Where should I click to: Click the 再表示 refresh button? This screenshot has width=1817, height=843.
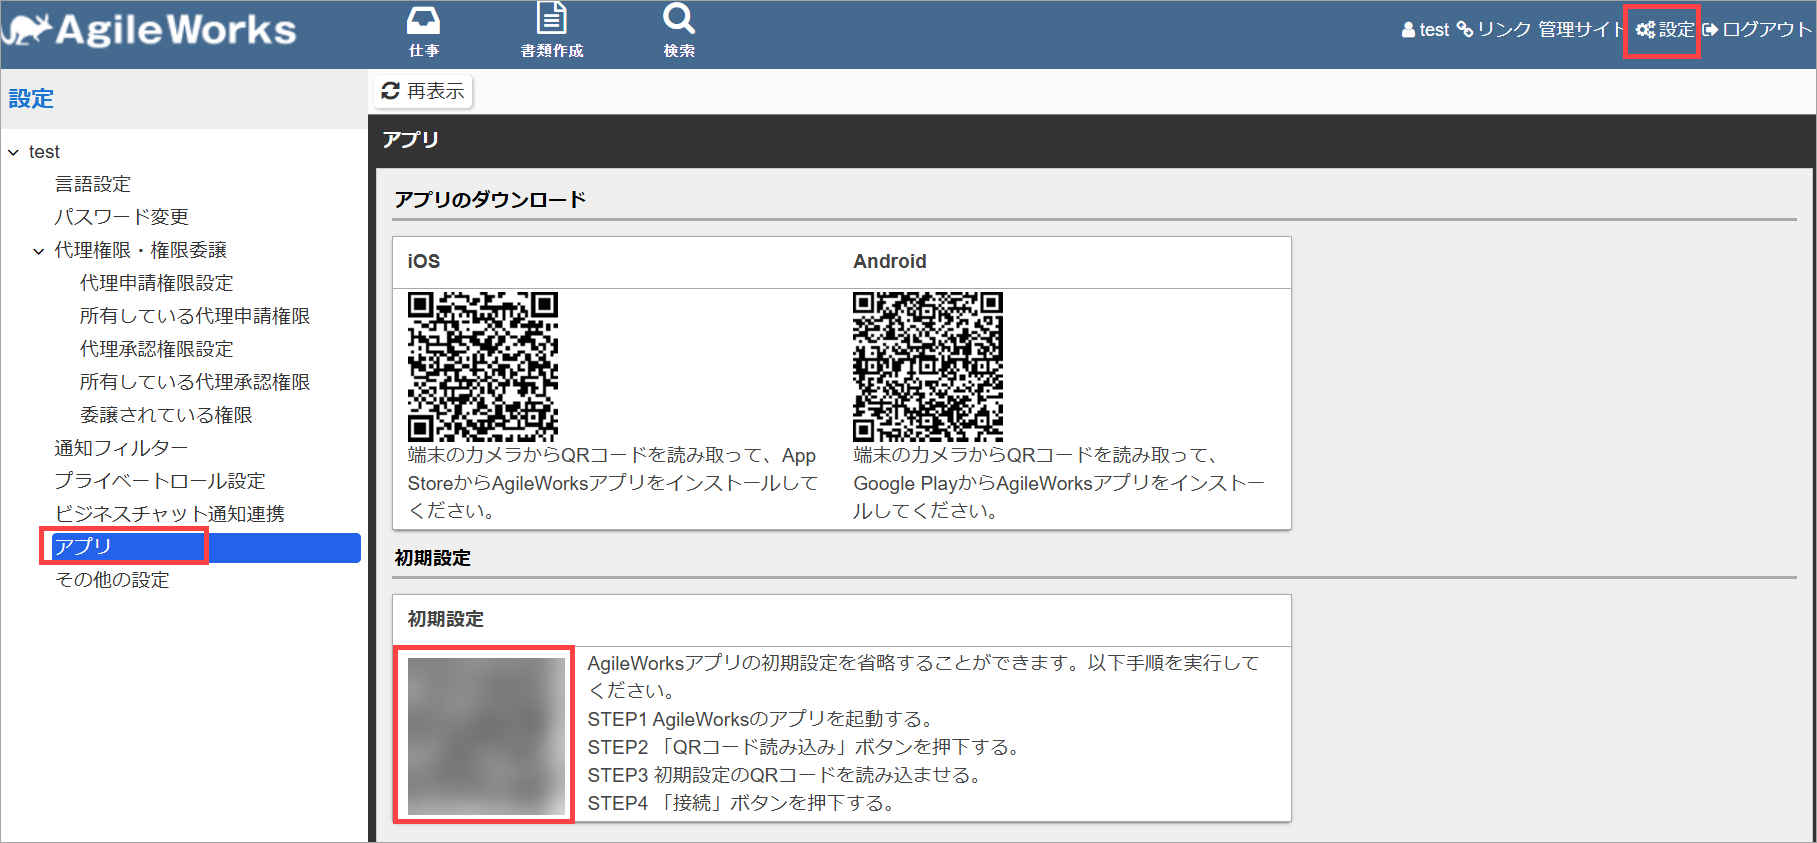click(423, 91)
